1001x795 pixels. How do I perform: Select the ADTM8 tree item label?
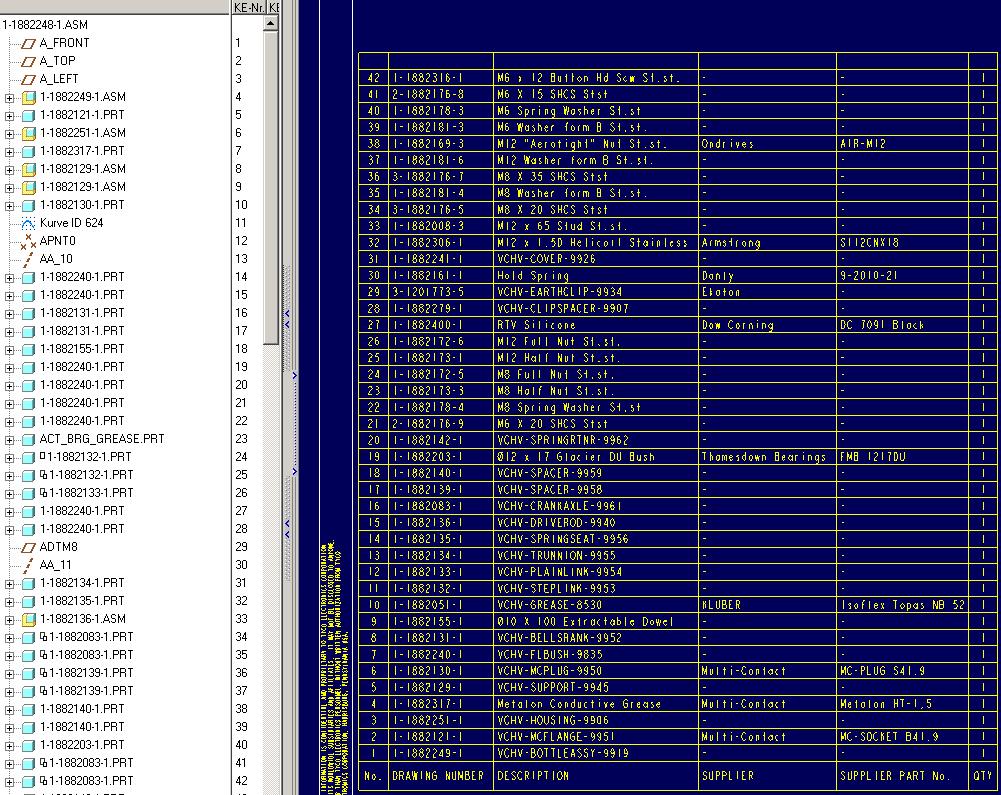click(59, 547)
